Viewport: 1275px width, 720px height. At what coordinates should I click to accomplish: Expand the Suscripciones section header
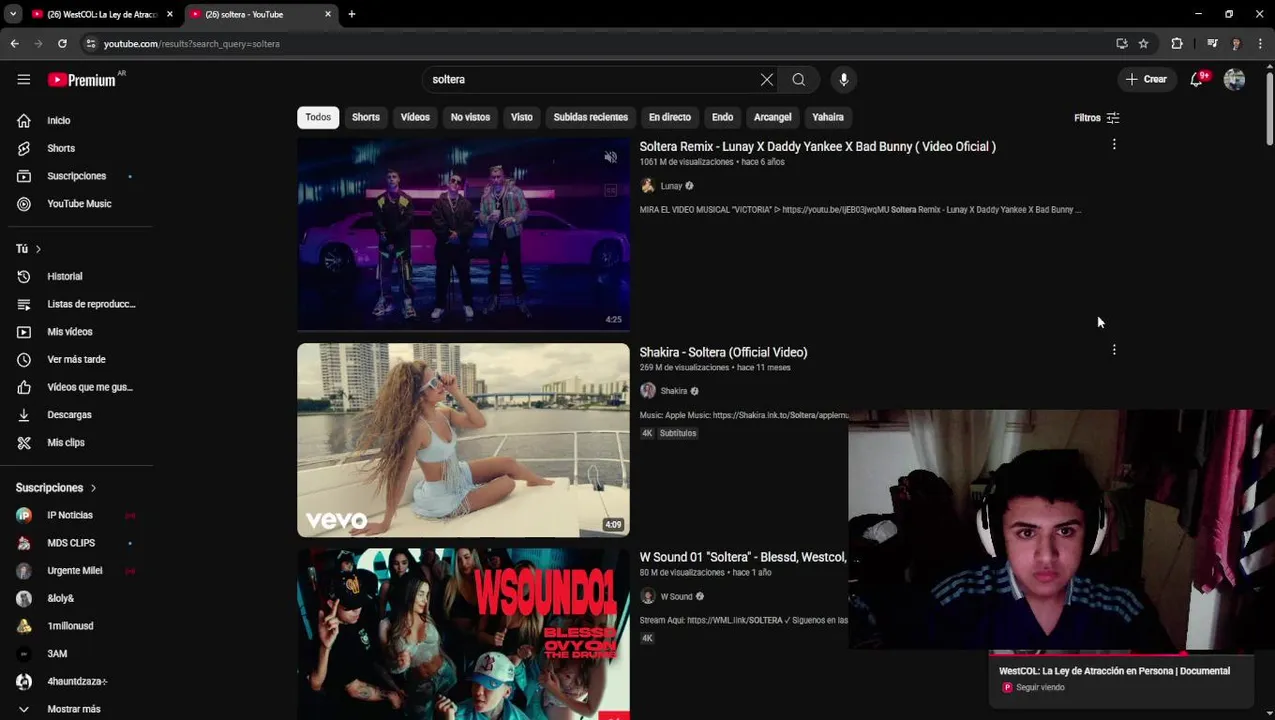[56, 488]
